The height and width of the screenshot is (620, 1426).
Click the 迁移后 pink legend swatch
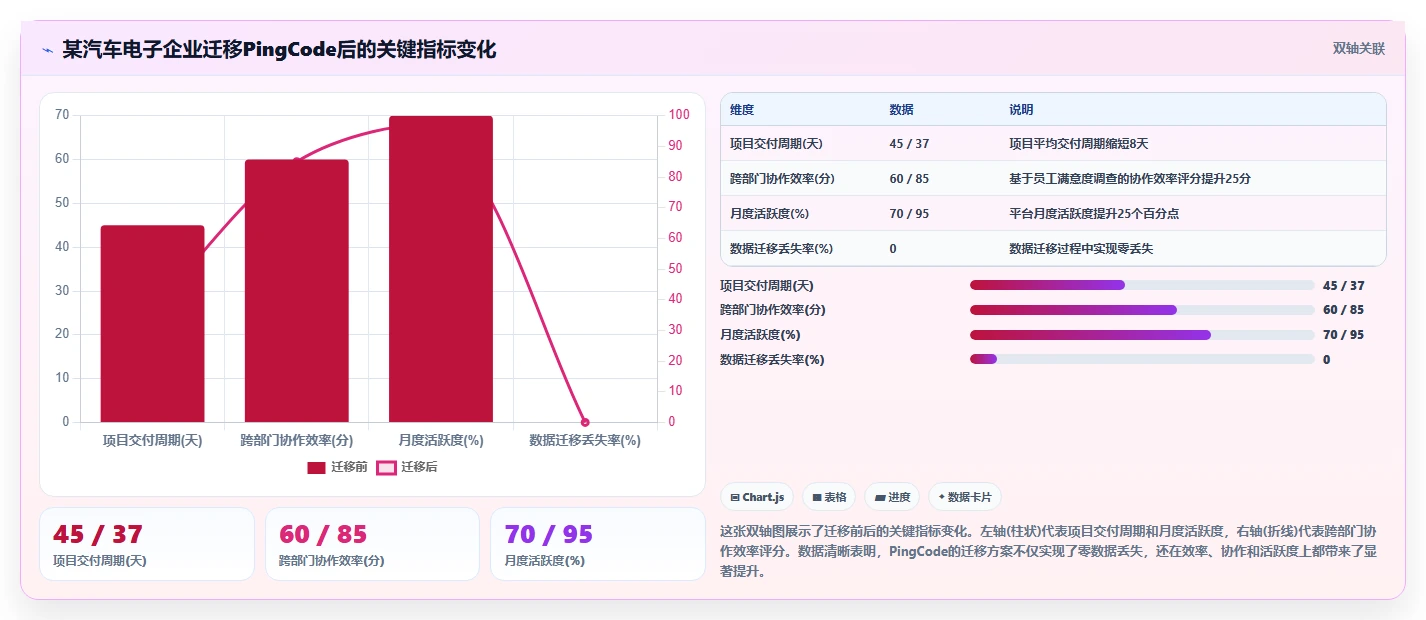(386, 467)
